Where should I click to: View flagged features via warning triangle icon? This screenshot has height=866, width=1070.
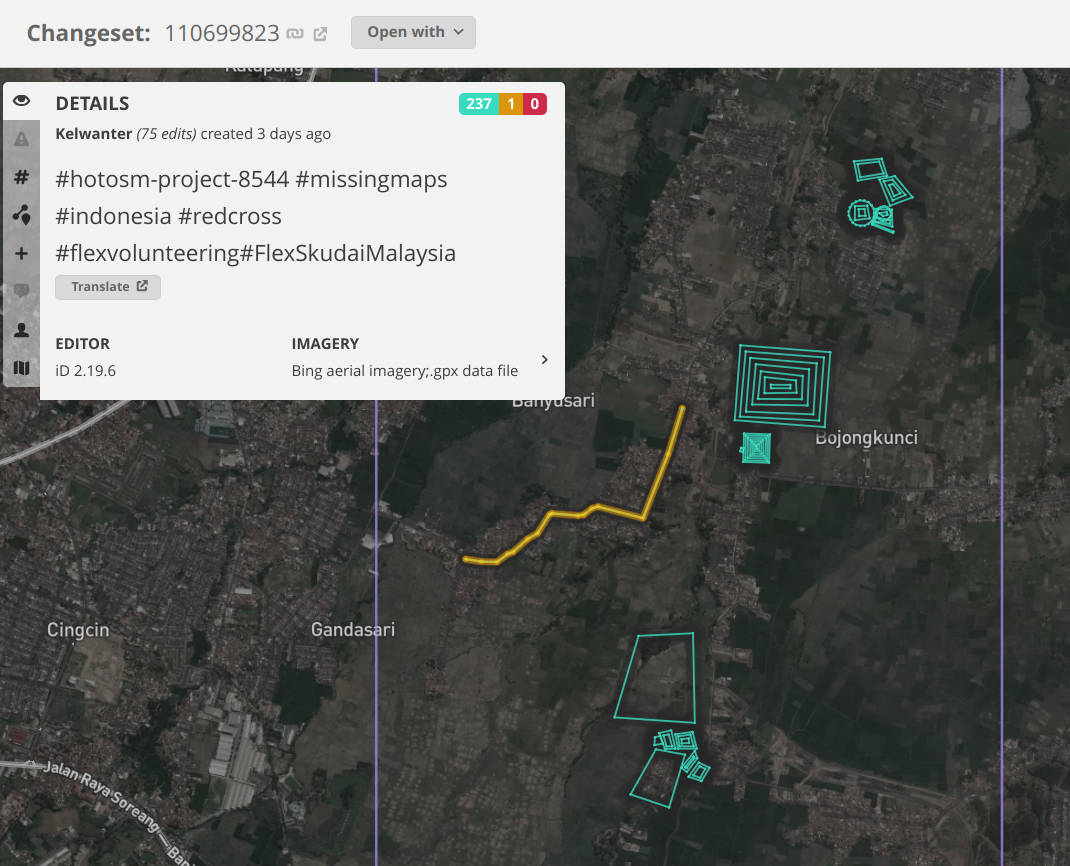[21, 139]
